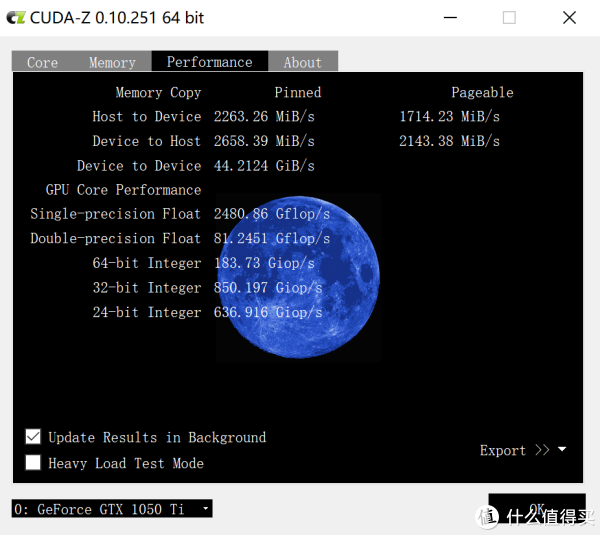Enable Heavy Load Test Mode checkbox
The image size is (600, 535).
33,462
